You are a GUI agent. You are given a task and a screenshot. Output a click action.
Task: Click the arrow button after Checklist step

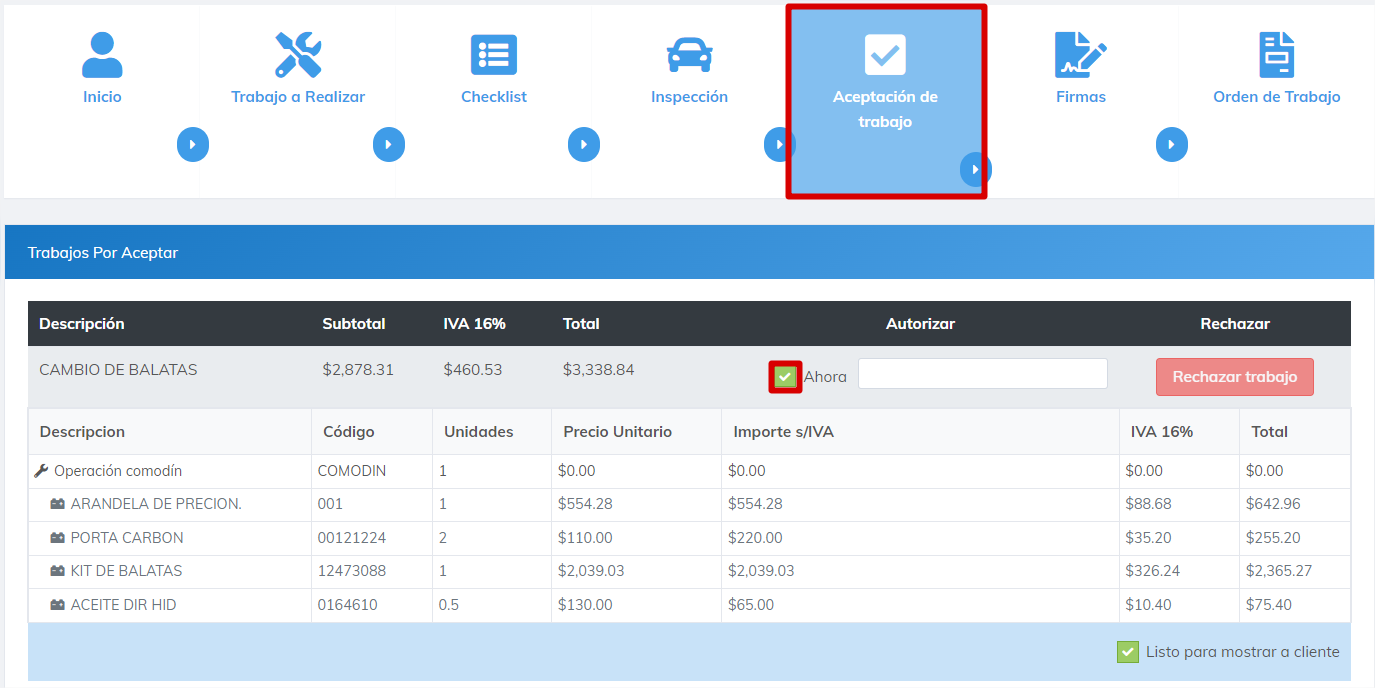pos(584,145)
